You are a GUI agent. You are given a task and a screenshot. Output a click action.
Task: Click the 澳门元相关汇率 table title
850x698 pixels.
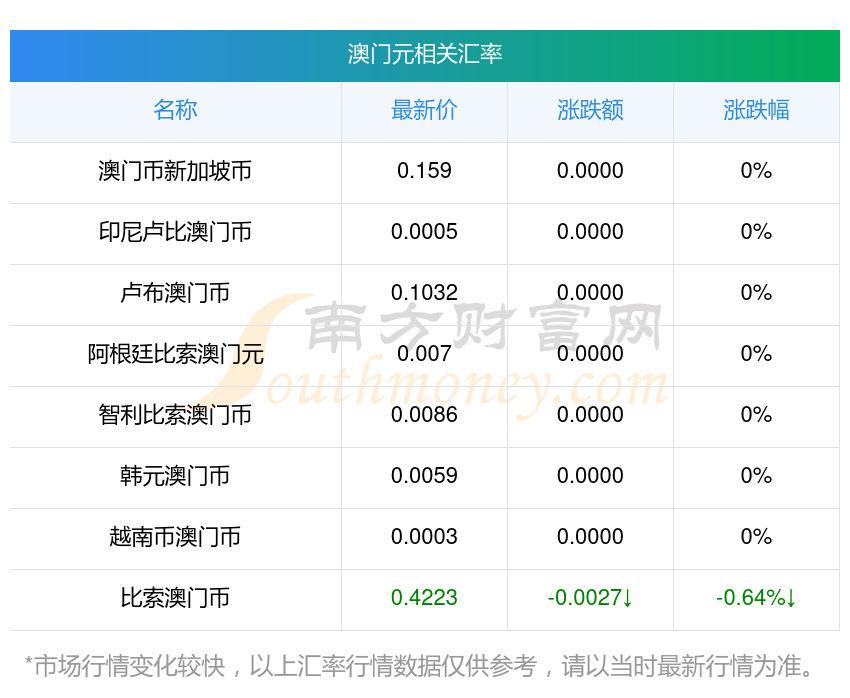point(425,55)
